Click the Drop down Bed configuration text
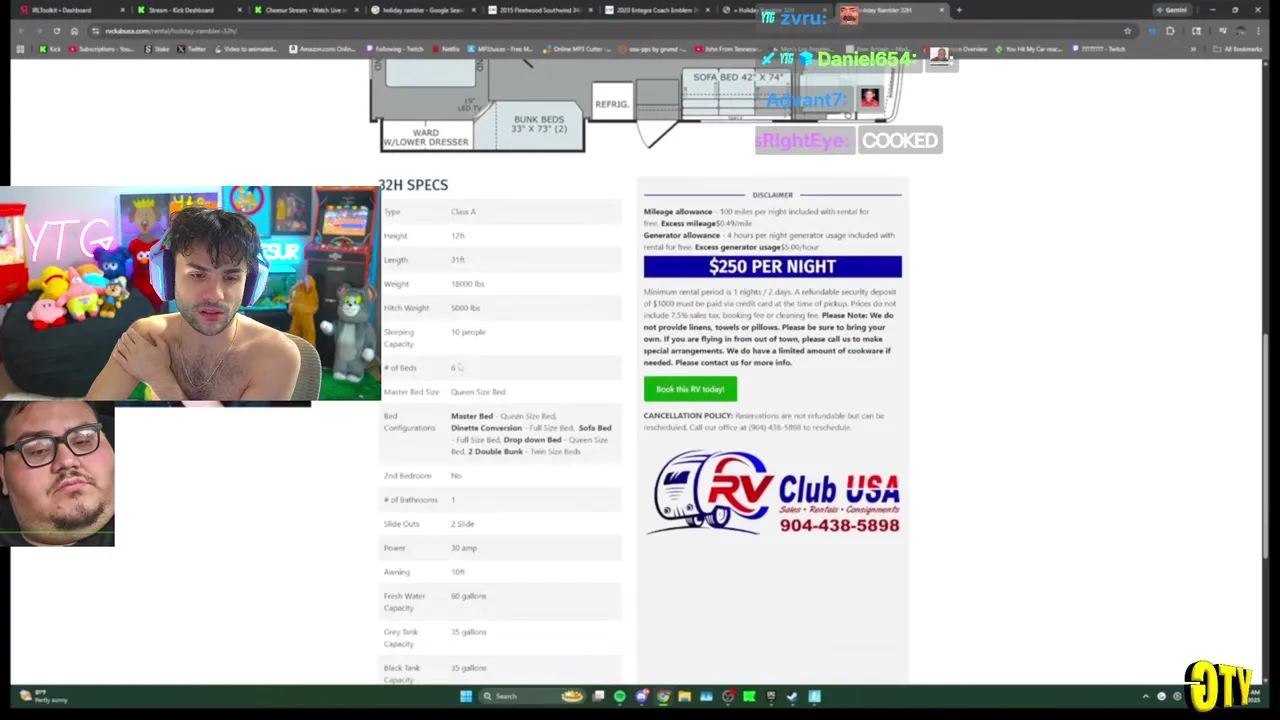Screen dimensions: 1280x720 532,440
